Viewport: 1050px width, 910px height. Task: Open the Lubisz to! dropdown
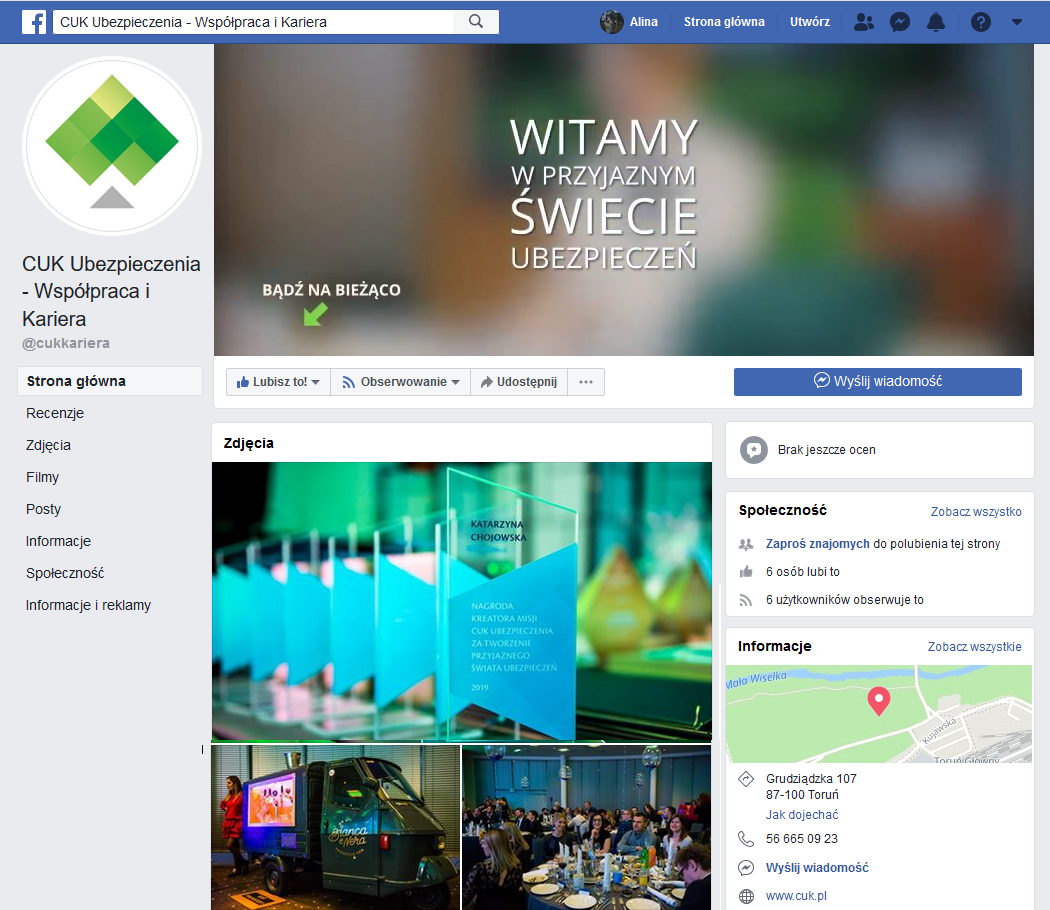click(278, 382)
